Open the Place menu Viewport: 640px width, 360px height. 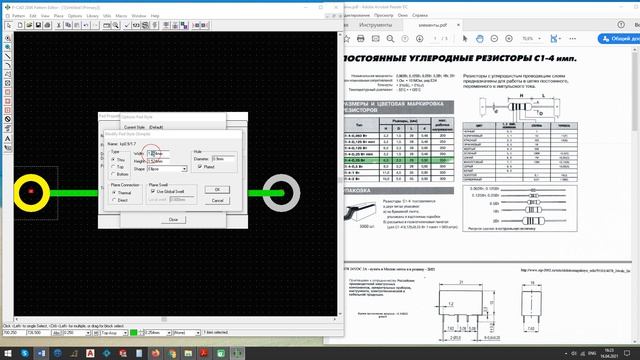point(58,16)
